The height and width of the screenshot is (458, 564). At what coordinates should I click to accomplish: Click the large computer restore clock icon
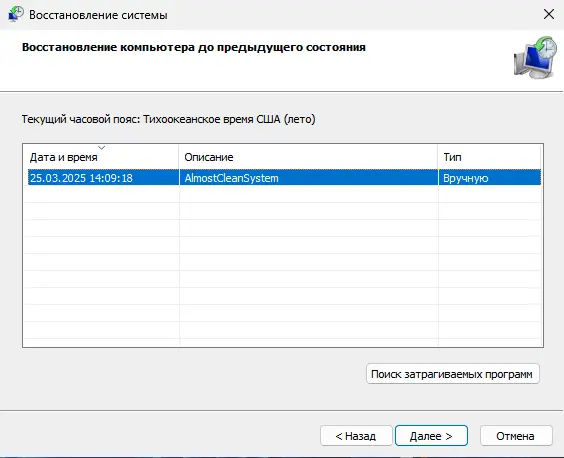pos(535,57)
